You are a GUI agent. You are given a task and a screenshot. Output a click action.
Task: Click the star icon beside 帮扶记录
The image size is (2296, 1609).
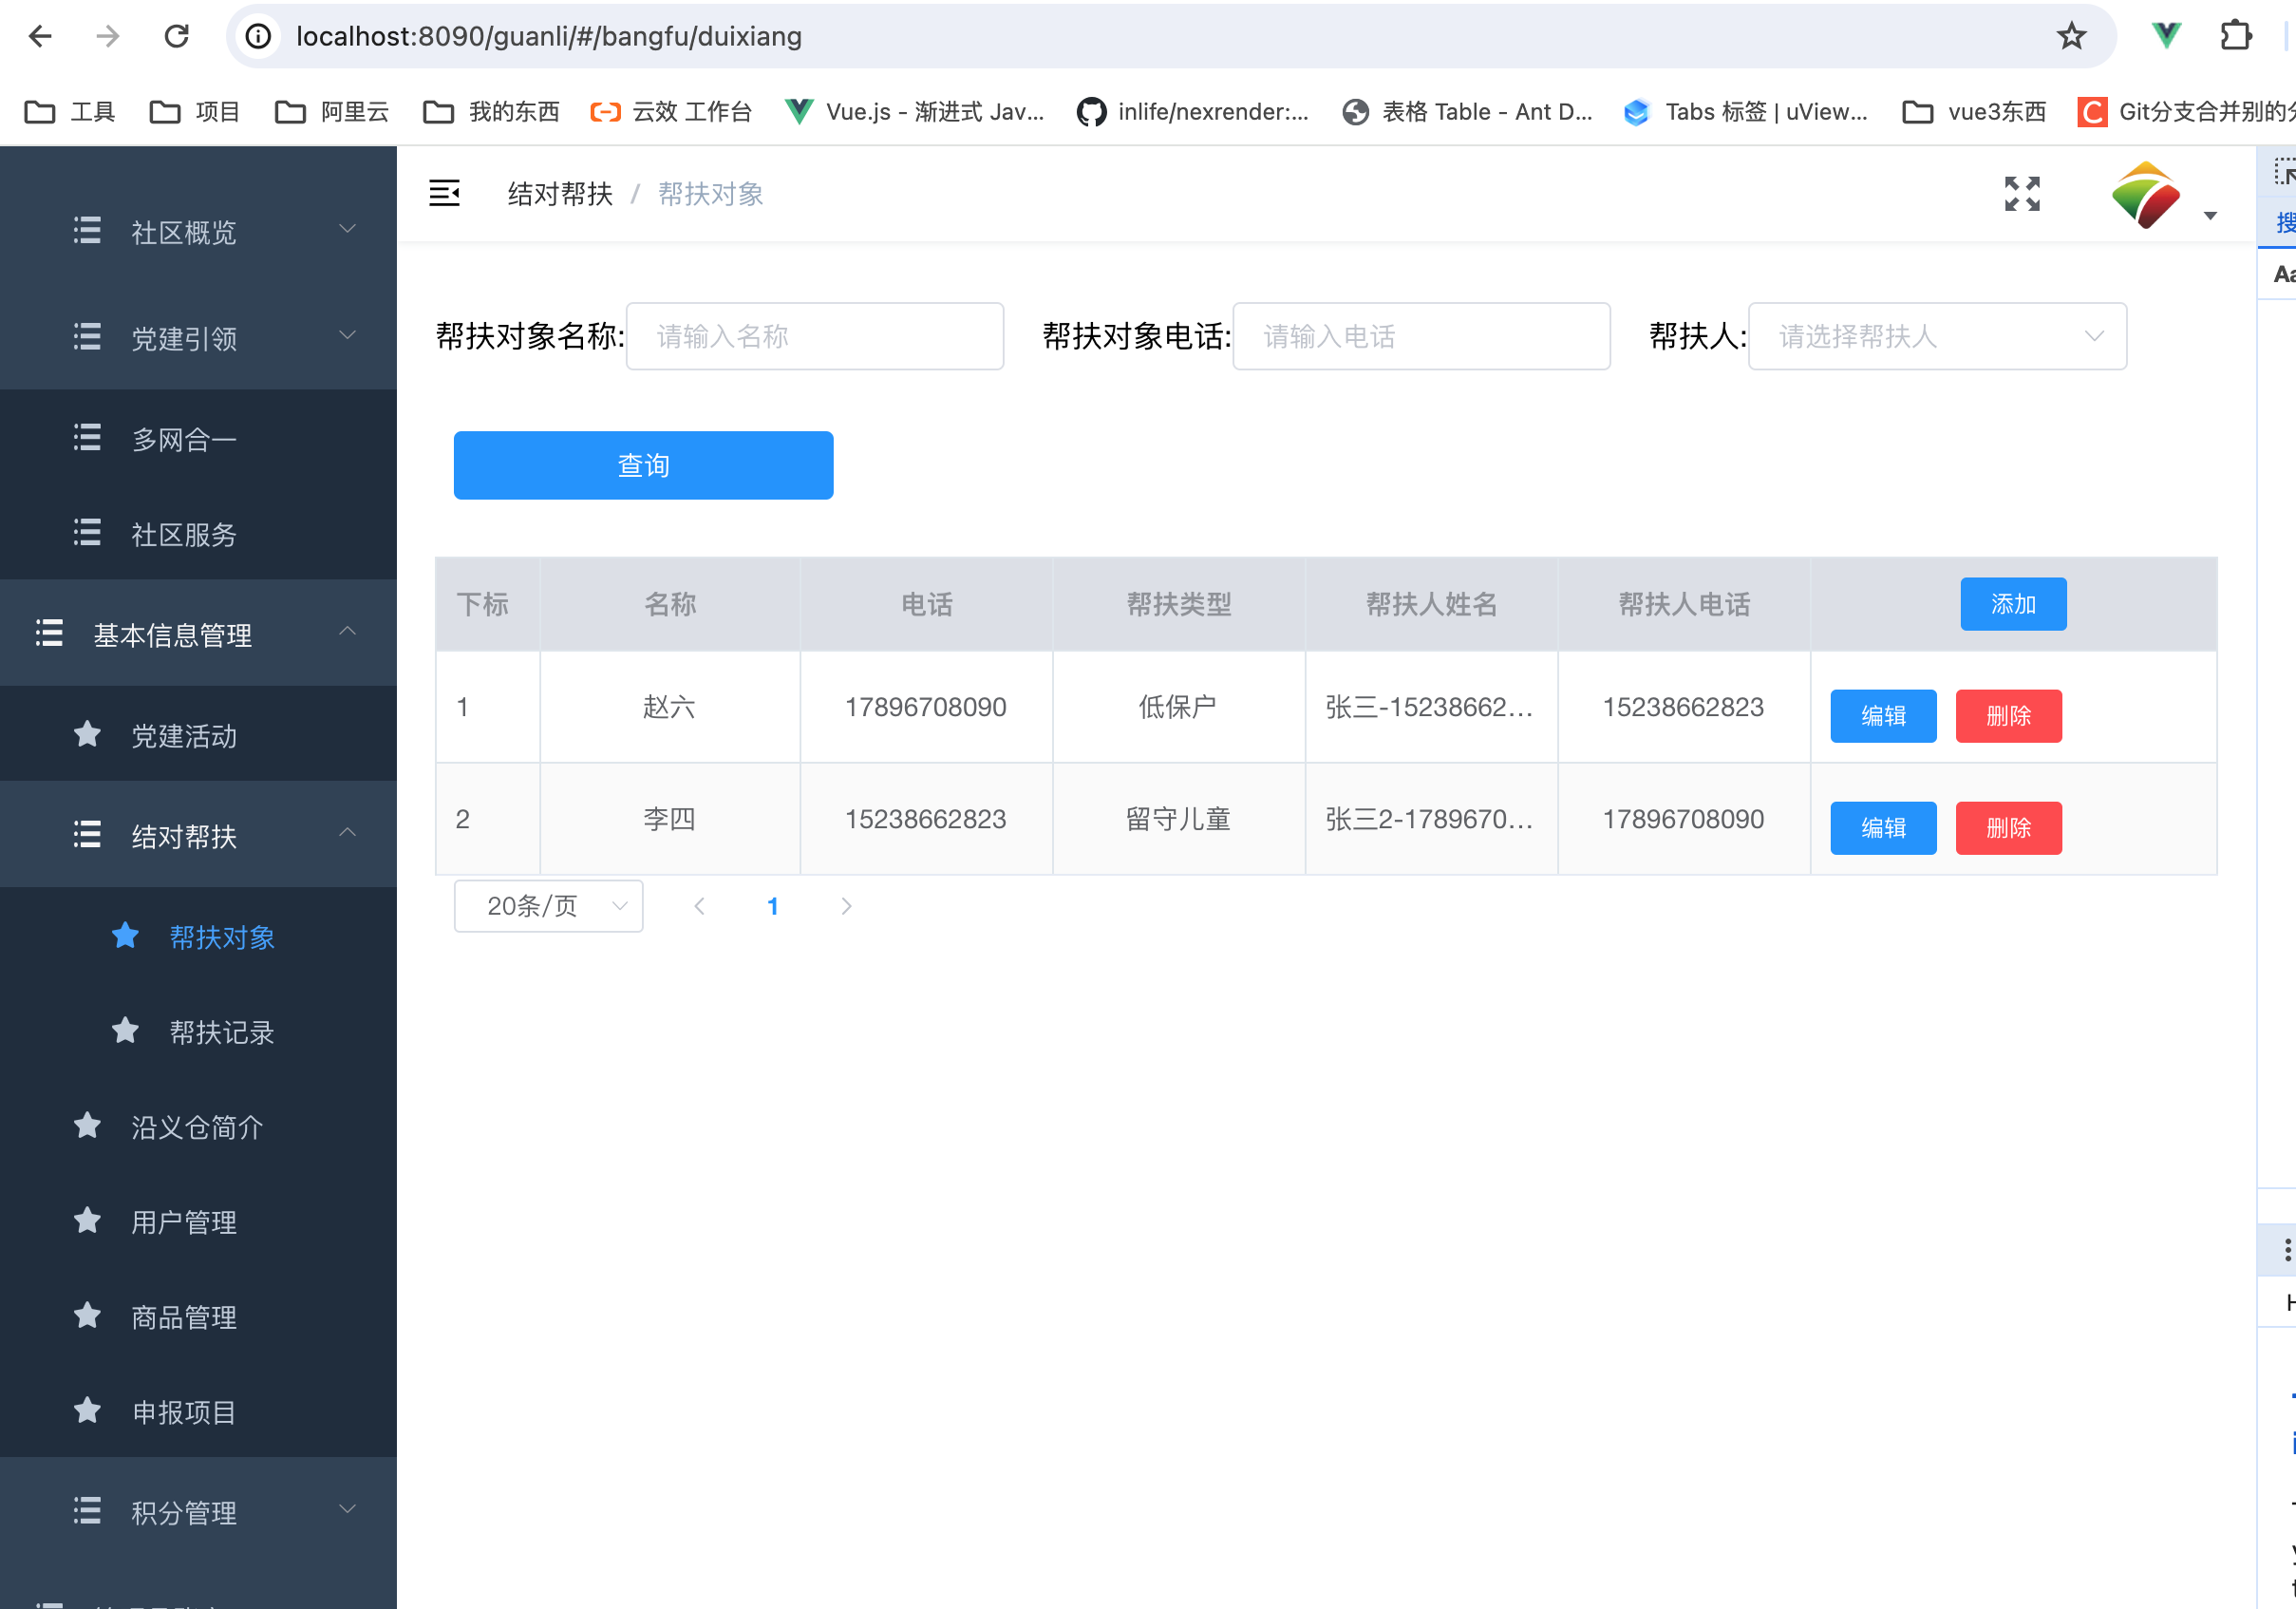click(125, 1031)
